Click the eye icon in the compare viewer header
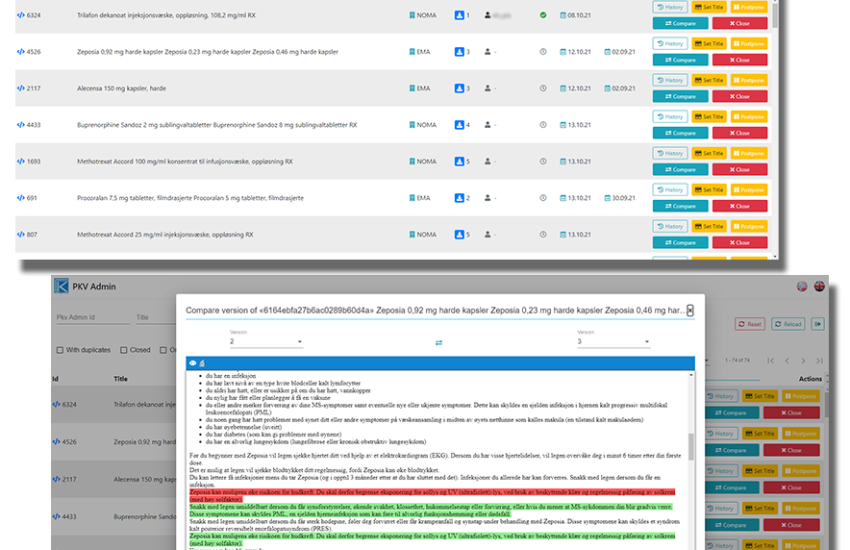This screenshot has height=550, width=850. coord(191,362)
